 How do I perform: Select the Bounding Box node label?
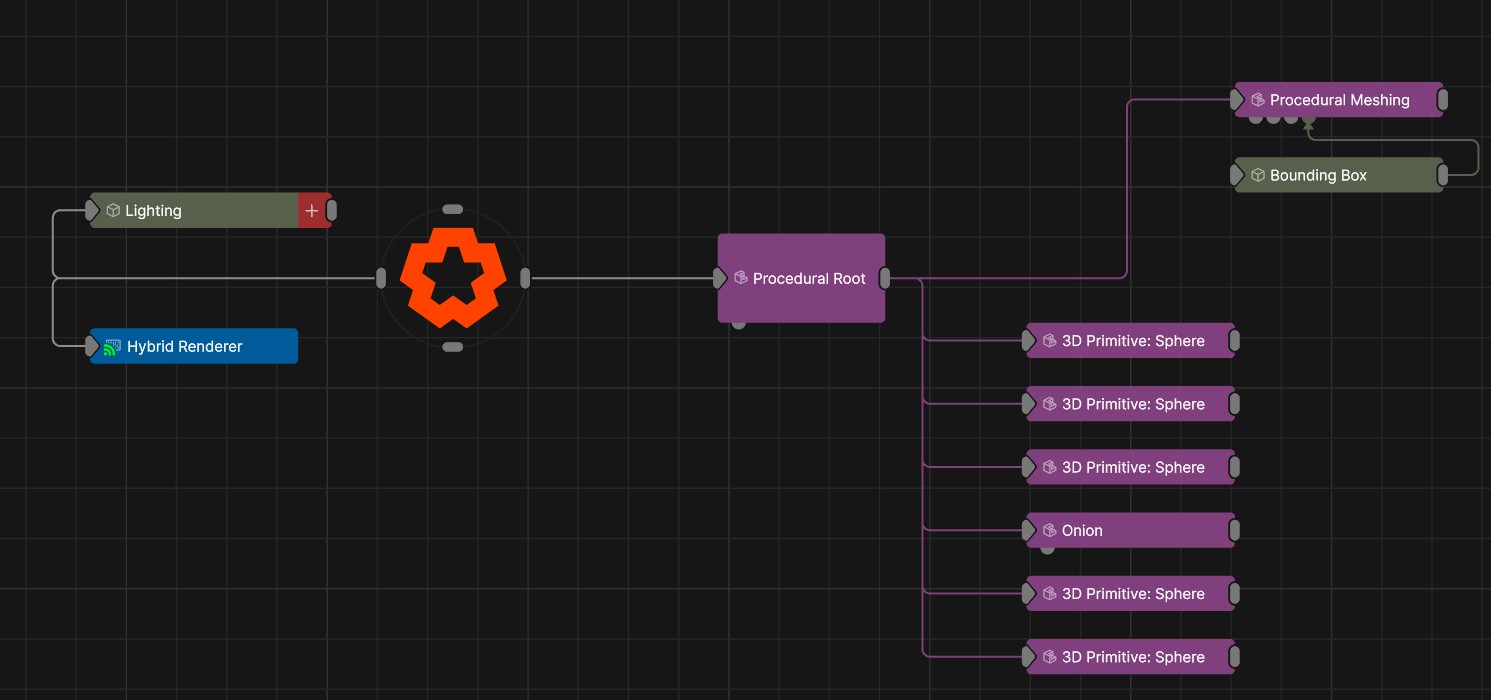coord(1318,175)
